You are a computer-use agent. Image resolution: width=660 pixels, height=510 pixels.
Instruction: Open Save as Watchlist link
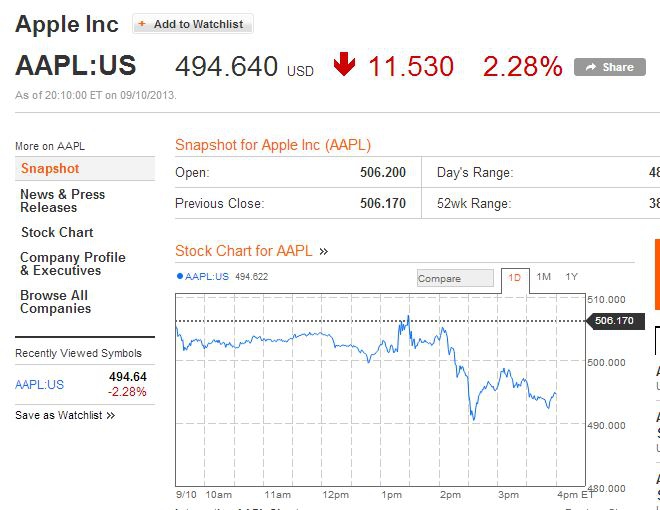click(65, 415)
